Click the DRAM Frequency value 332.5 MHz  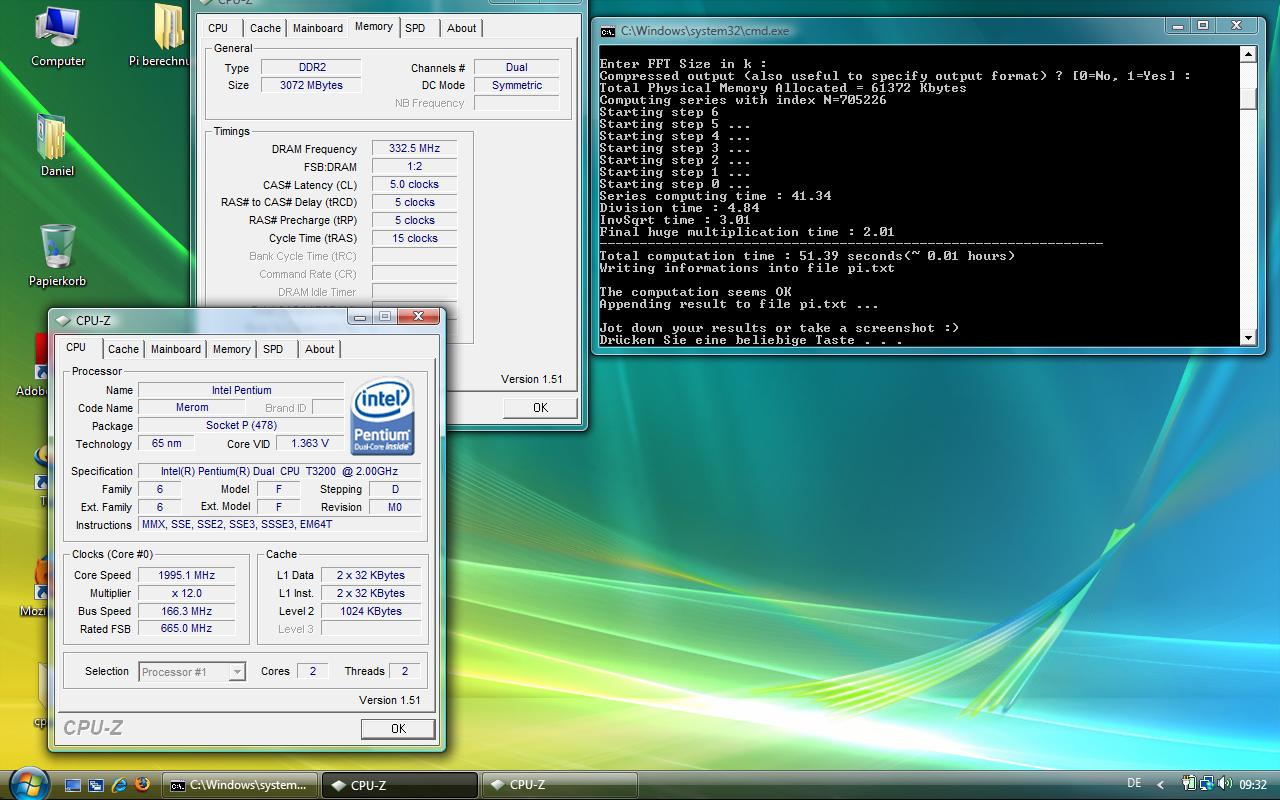click(414, 148)
